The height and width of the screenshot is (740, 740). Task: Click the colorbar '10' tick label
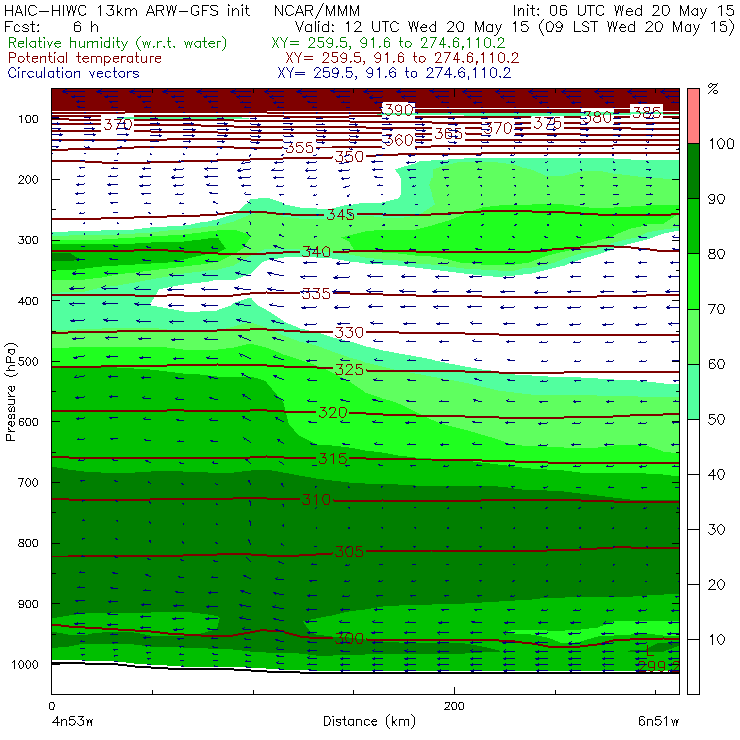pyautogui.click(x=716, y=639)
